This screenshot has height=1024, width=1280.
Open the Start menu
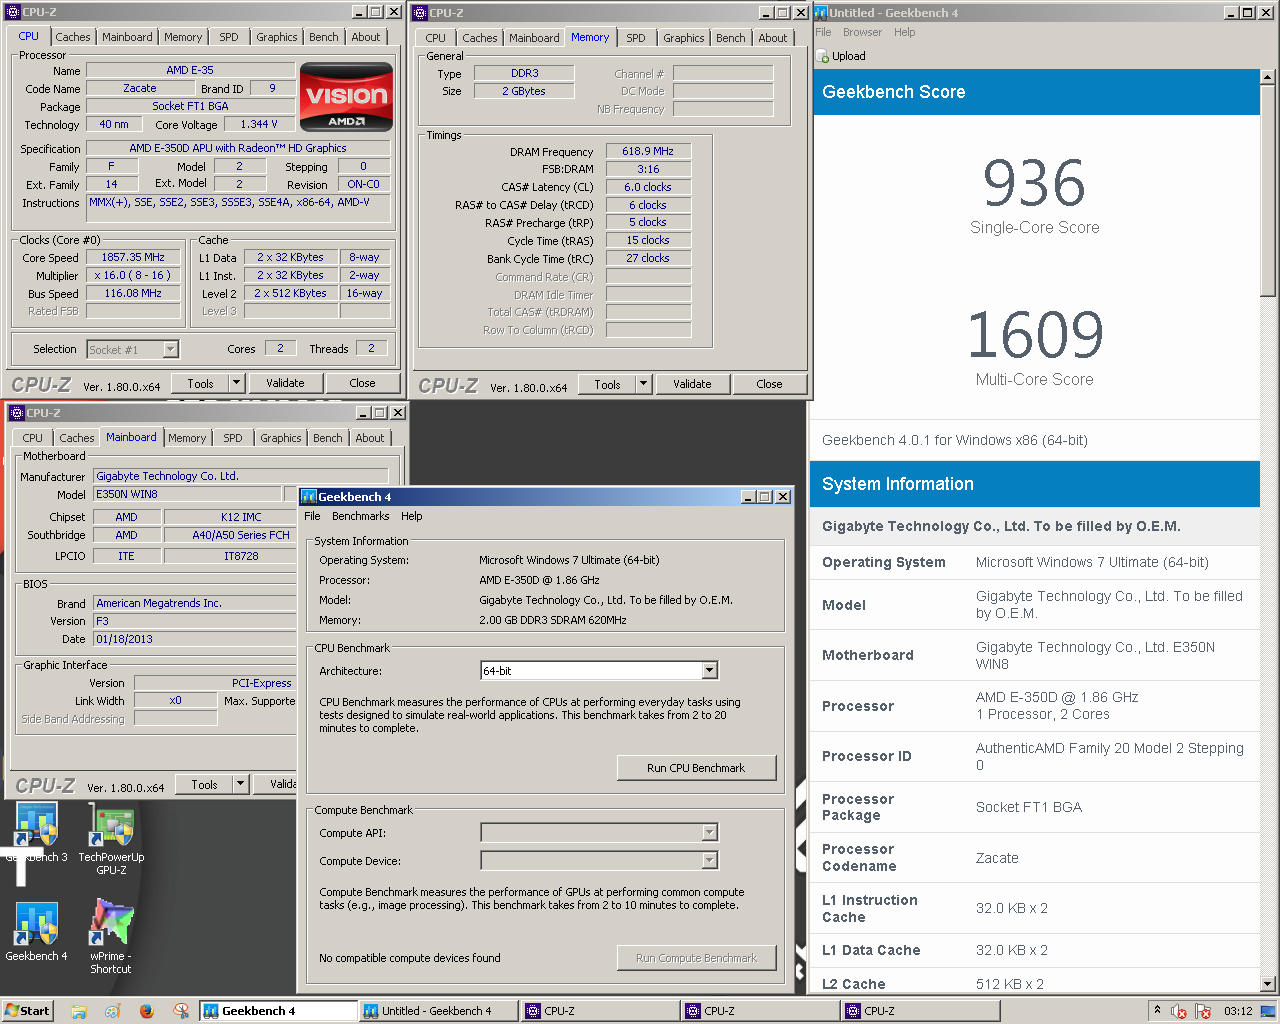coord(27,1011)
